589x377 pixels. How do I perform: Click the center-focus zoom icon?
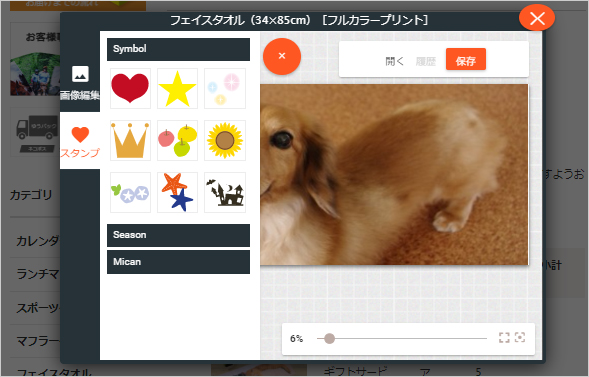tap(520, 338)
